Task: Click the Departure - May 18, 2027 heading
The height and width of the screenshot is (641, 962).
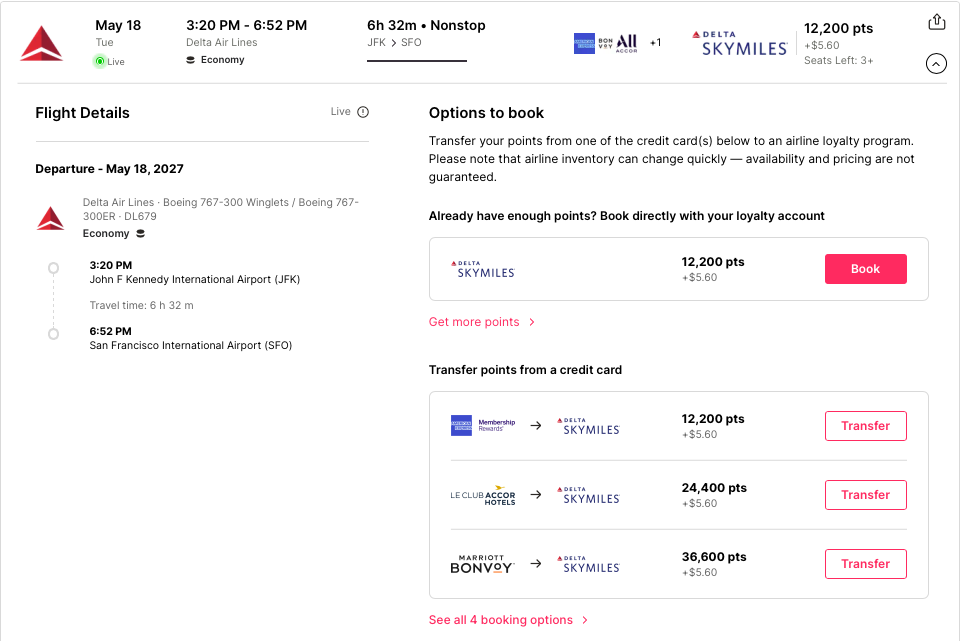Action: point(109,169)
